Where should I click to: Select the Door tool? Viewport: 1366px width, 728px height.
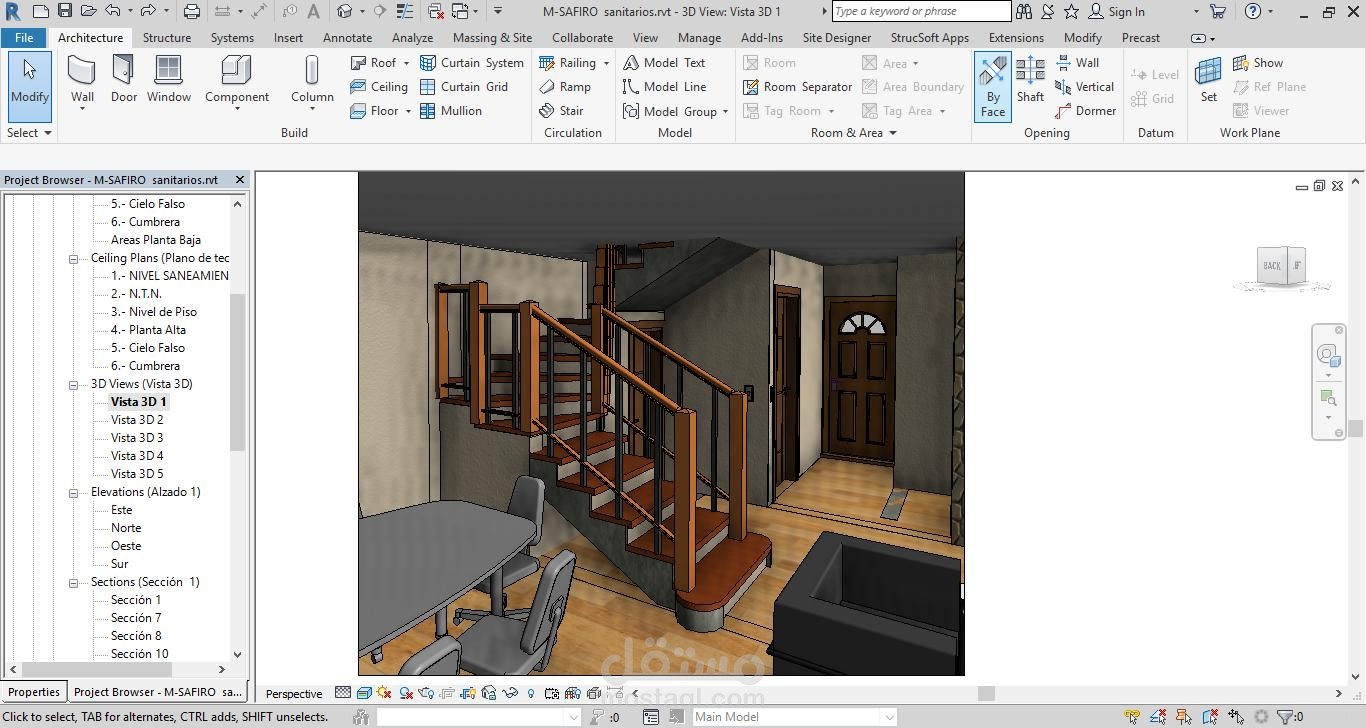tap(124, 79)
